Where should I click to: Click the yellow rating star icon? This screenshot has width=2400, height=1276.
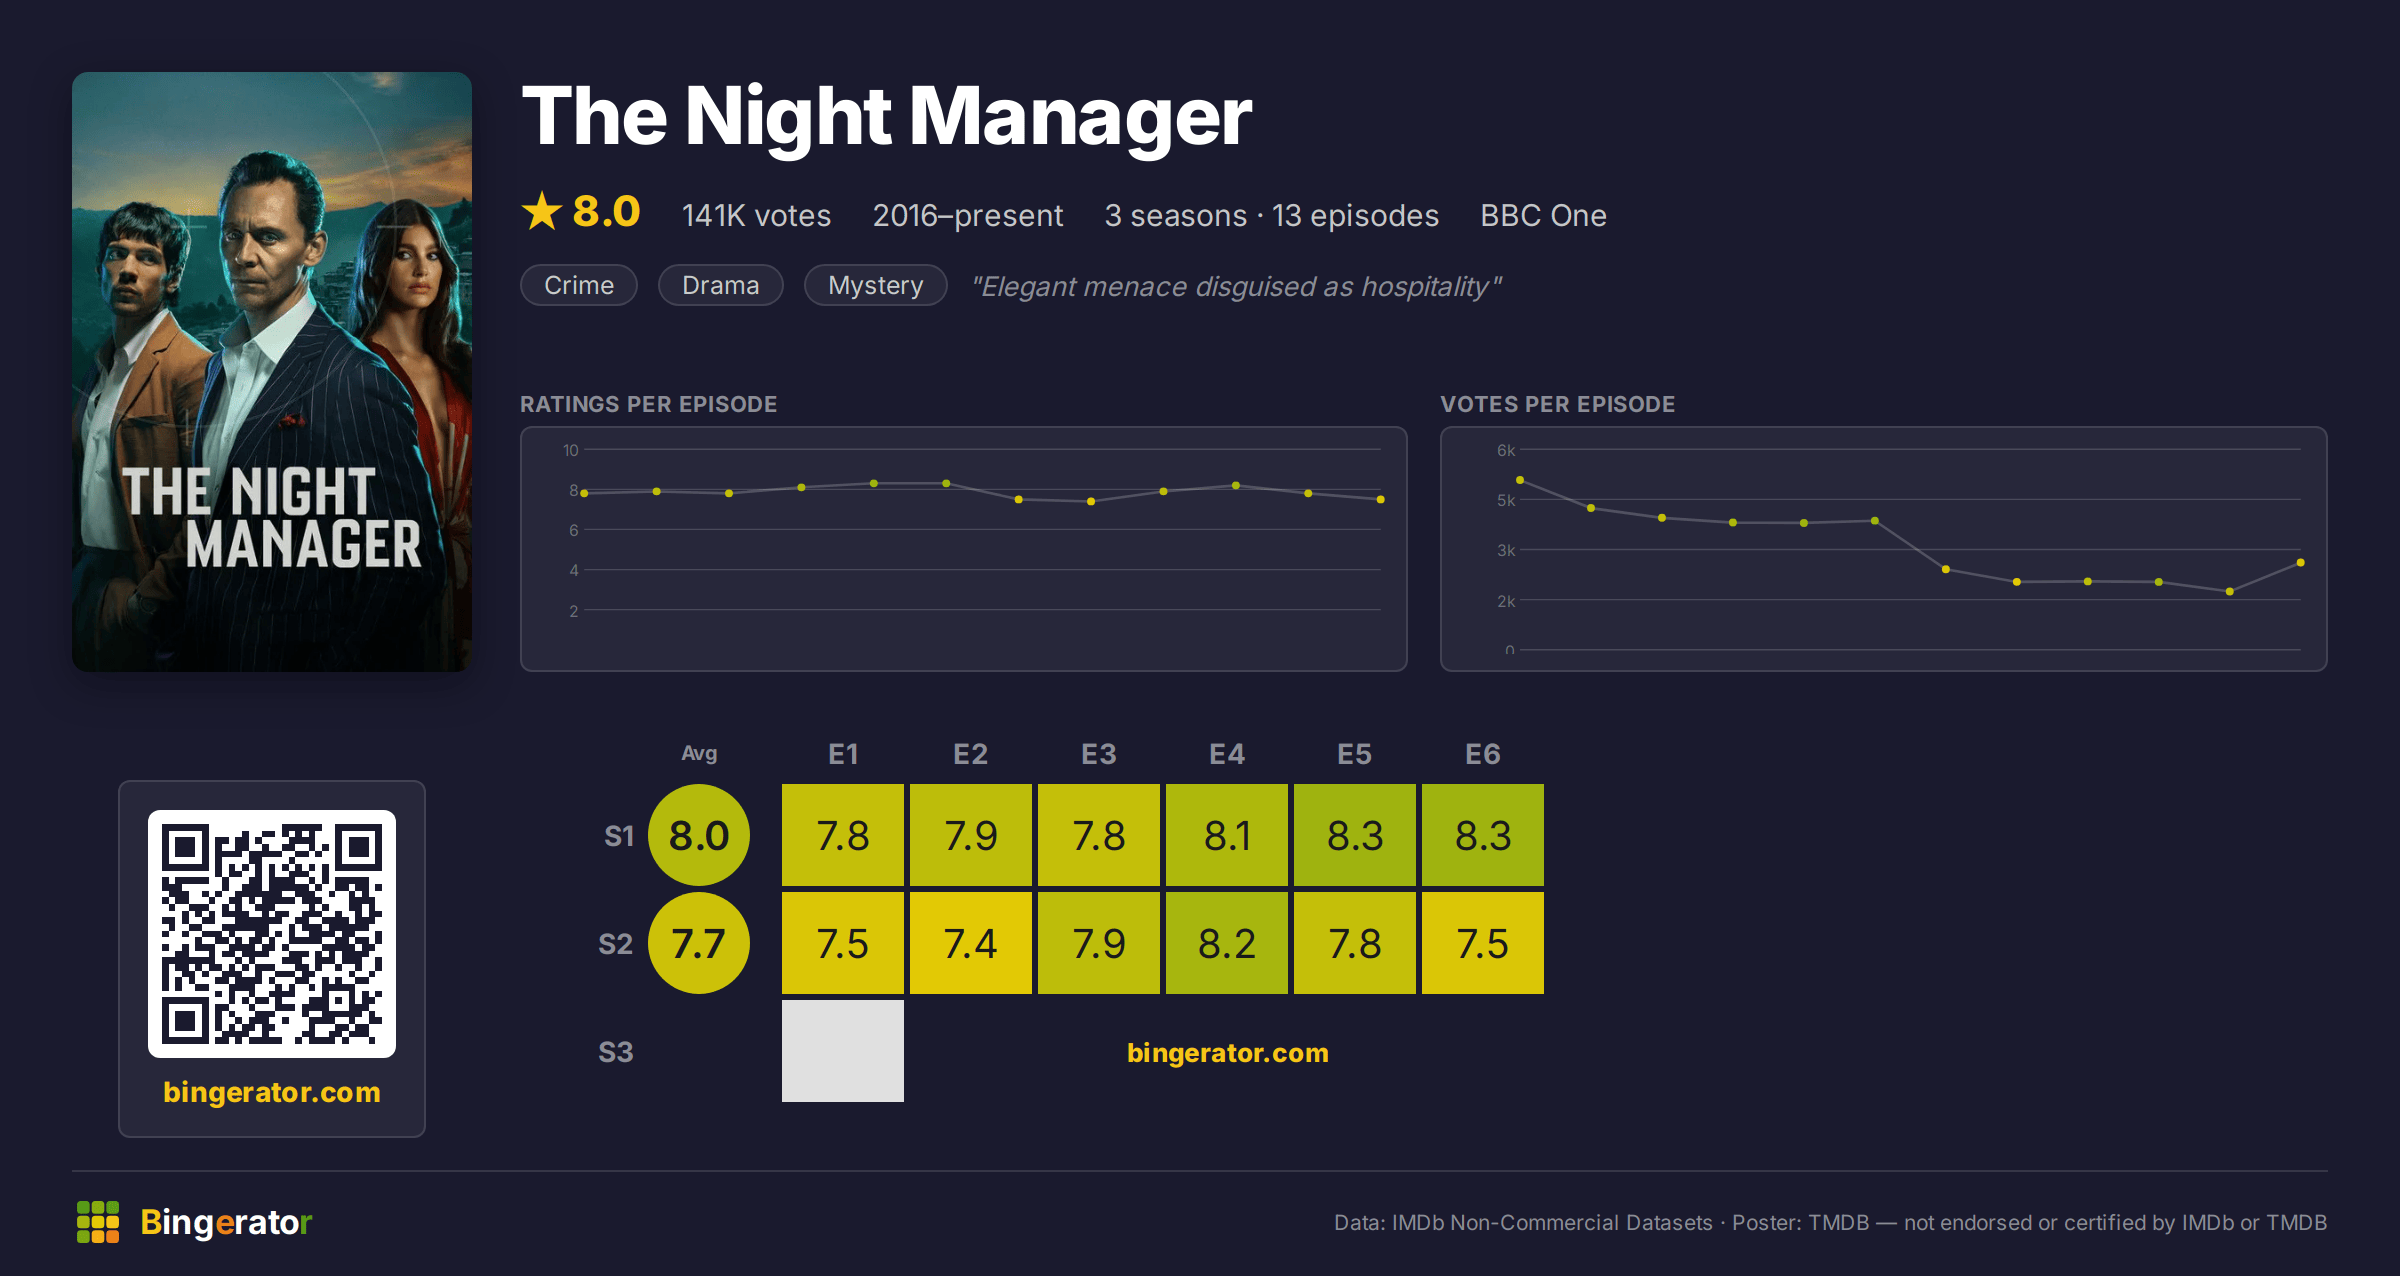(542, 211)
